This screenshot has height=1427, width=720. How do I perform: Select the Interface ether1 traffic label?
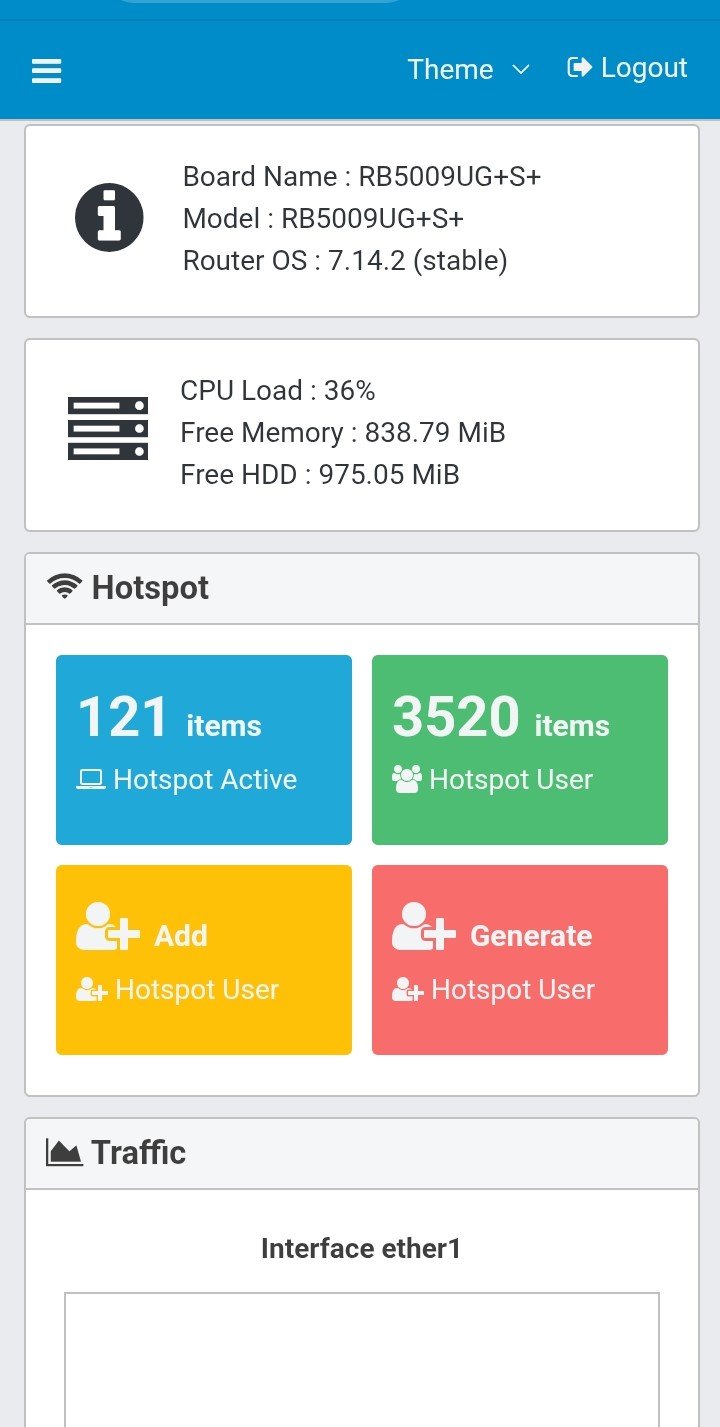coord(360,1247)
